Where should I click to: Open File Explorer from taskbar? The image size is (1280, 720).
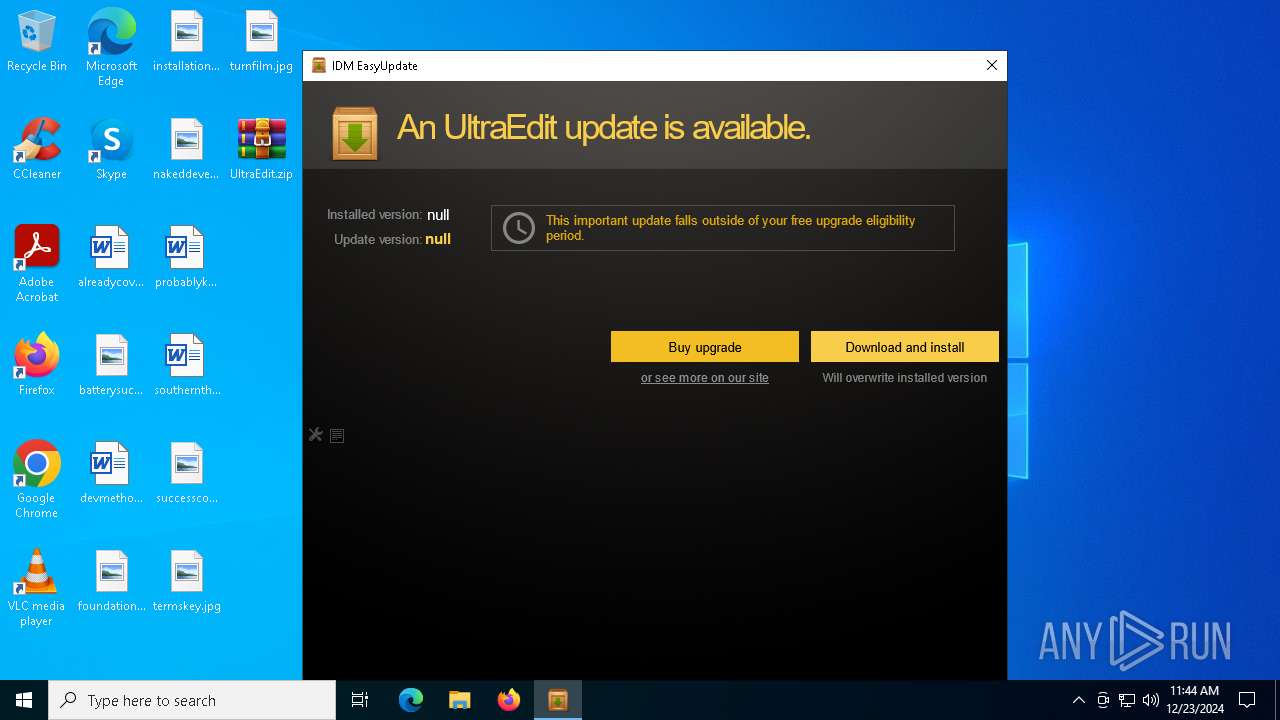coord(460,700)
